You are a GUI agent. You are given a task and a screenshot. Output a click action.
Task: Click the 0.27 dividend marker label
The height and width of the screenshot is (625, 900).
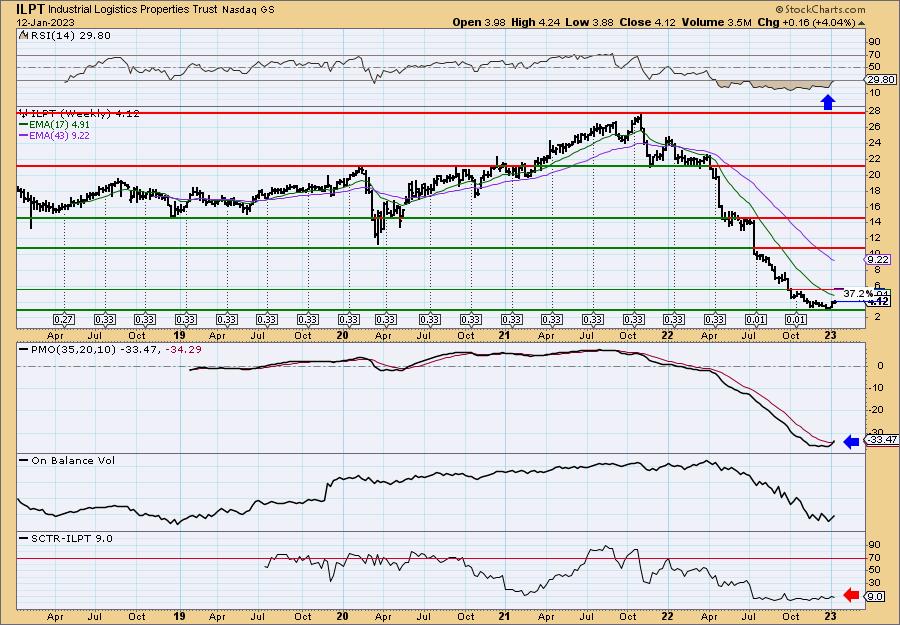point(64,319)
